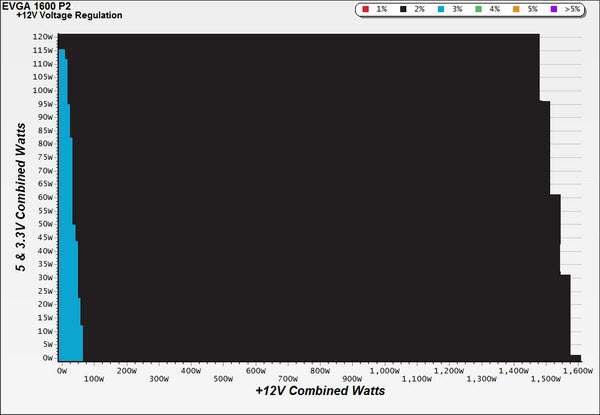Image resolution: width=600 pixels, height=415 pixels.
Task: Click the '600w' x-axis tick label
Action: tap(256, 371)
